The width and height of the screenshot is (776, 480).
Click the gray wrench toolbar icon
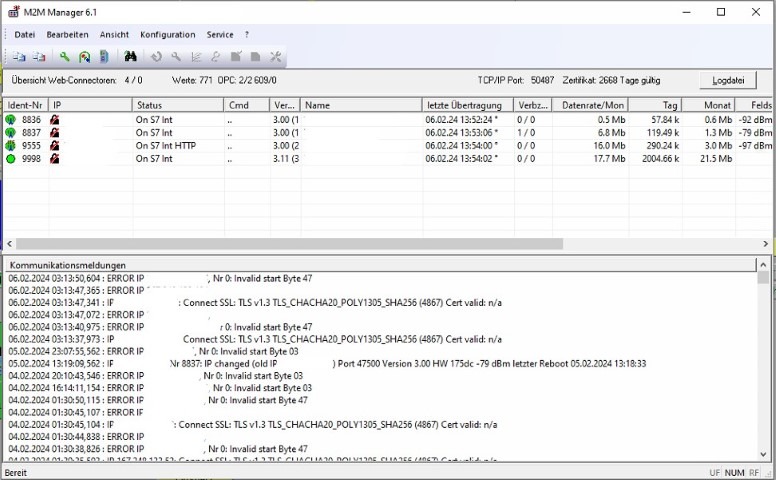[x=176, y=57]
